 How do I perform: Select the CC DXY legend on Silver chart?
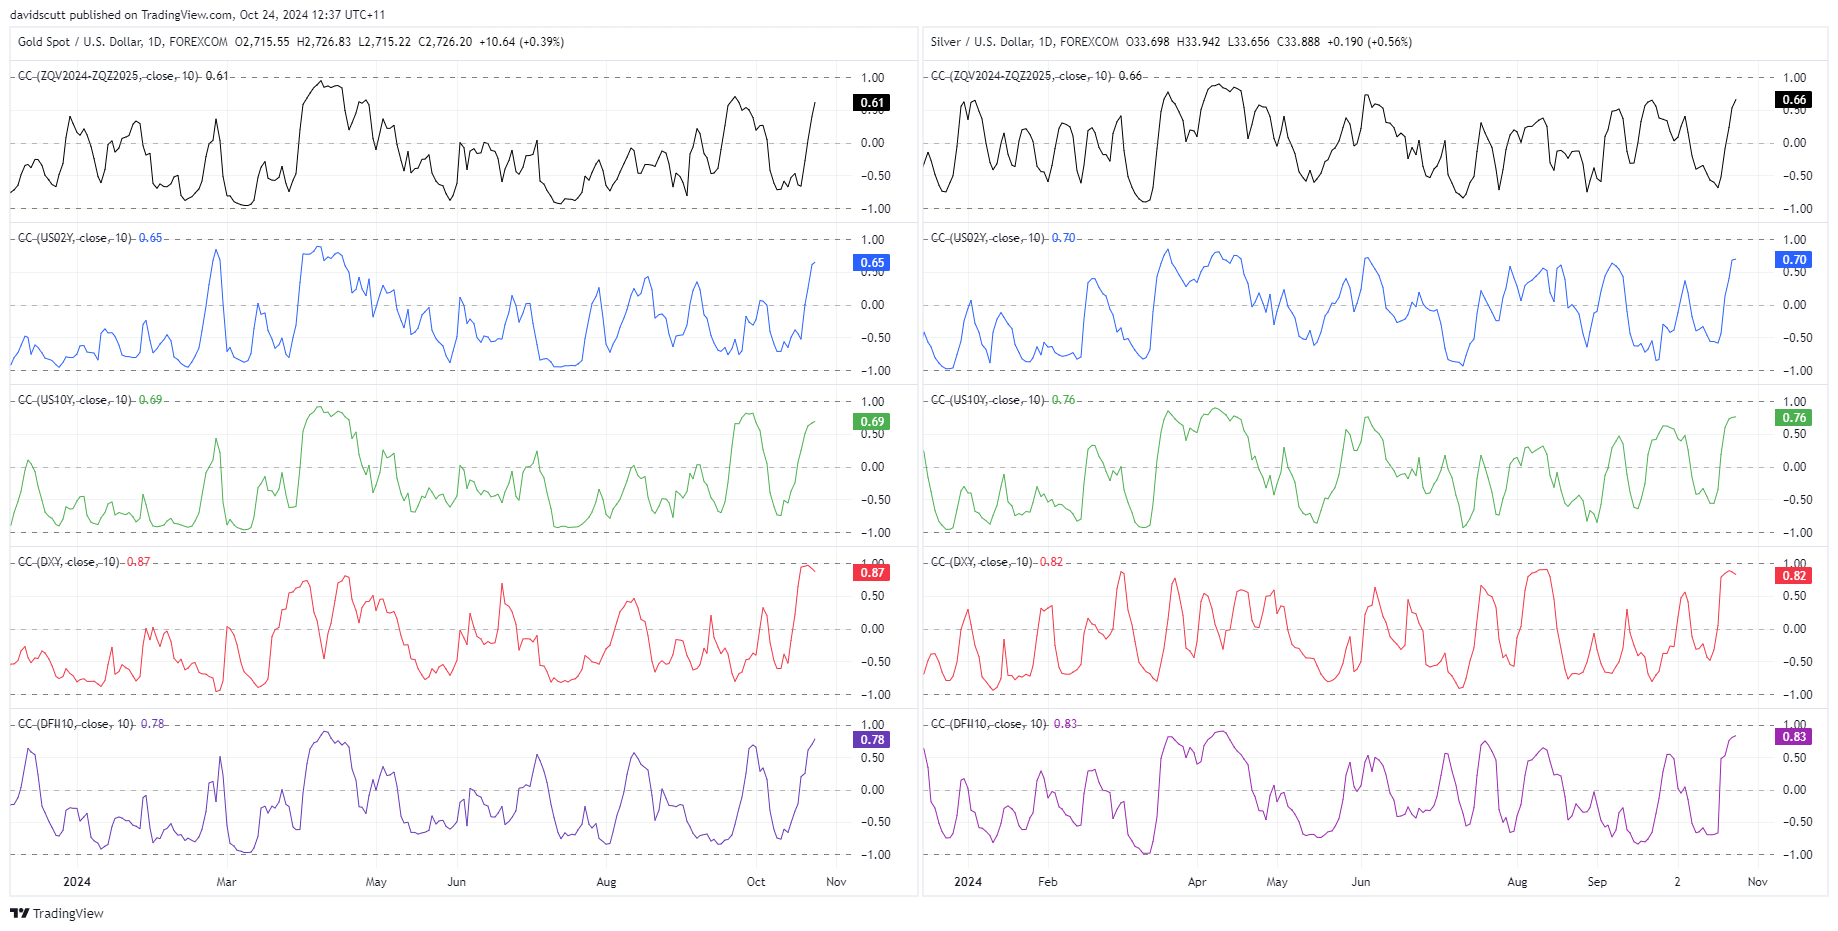[997, 562]
